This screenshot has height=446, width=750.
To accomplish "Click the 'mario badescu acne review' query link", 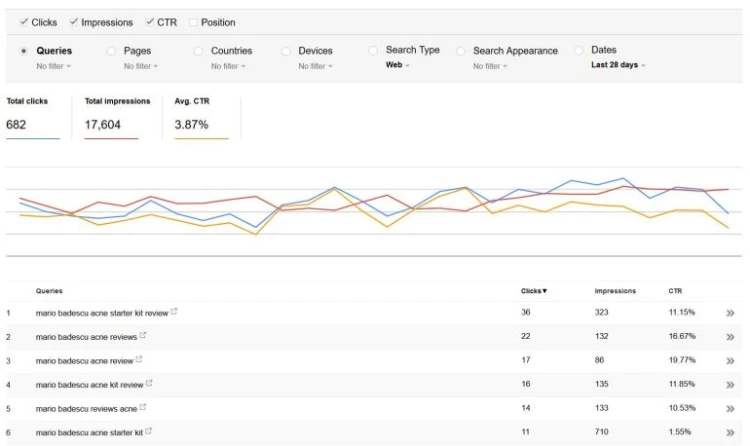I will [x=83, y=360].
